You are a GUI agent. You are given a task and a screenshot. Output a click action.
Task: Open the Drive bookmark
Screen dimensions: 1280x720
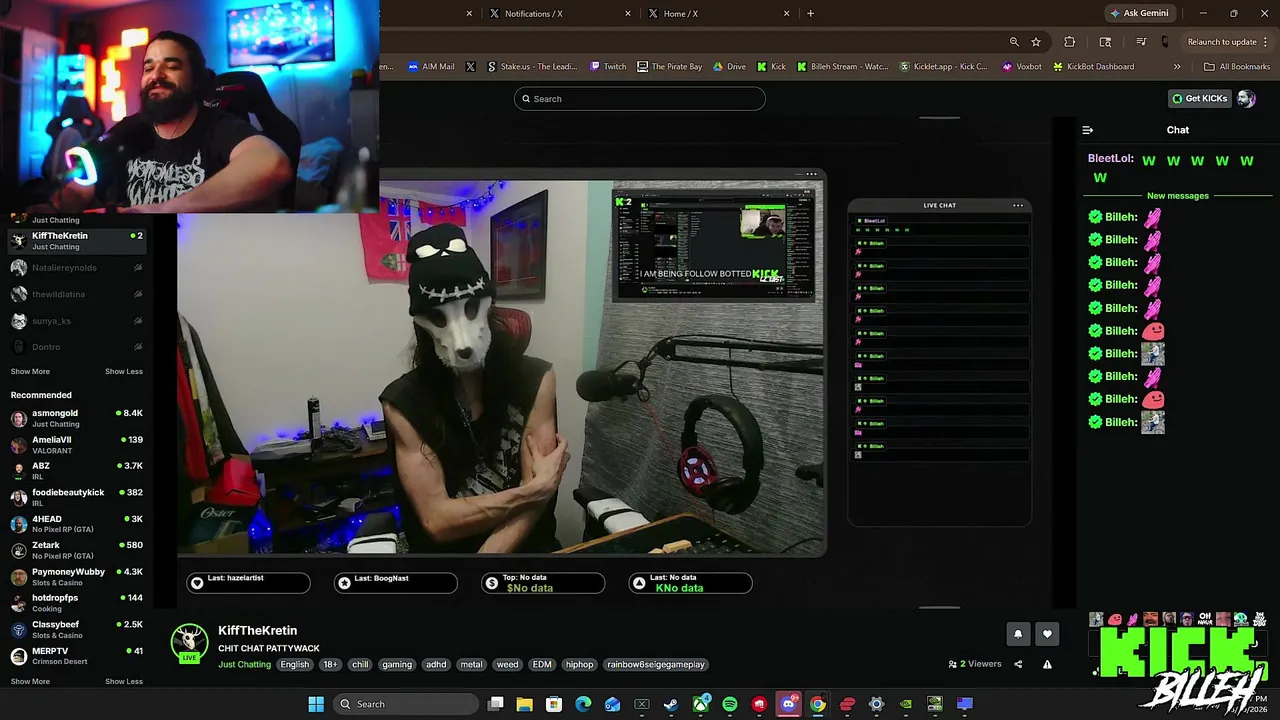729,67
